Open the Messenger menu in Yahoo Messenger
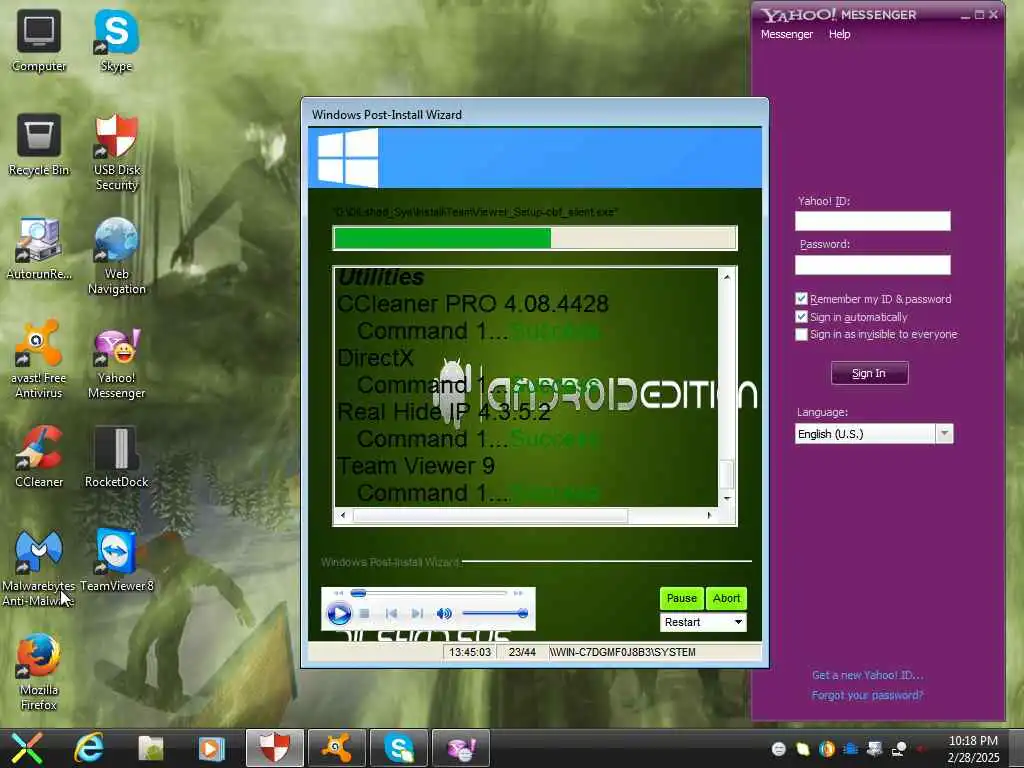Viewport: 1024px width, 768px height. [x=786, y=34]
